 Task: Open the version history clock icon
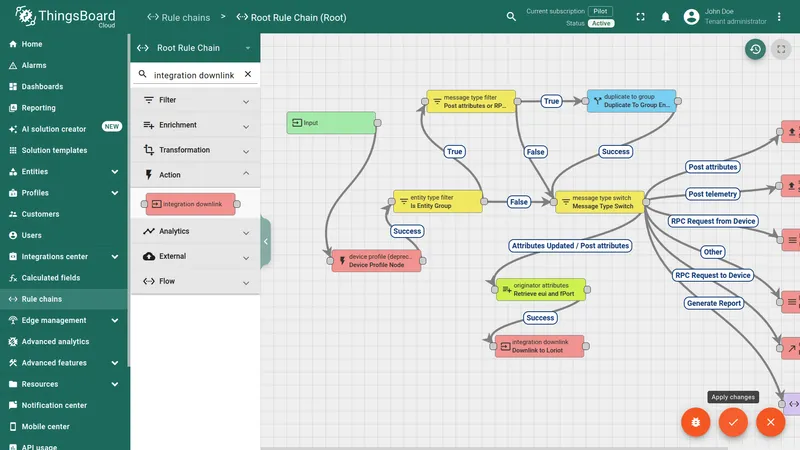[x=755, y=49]
